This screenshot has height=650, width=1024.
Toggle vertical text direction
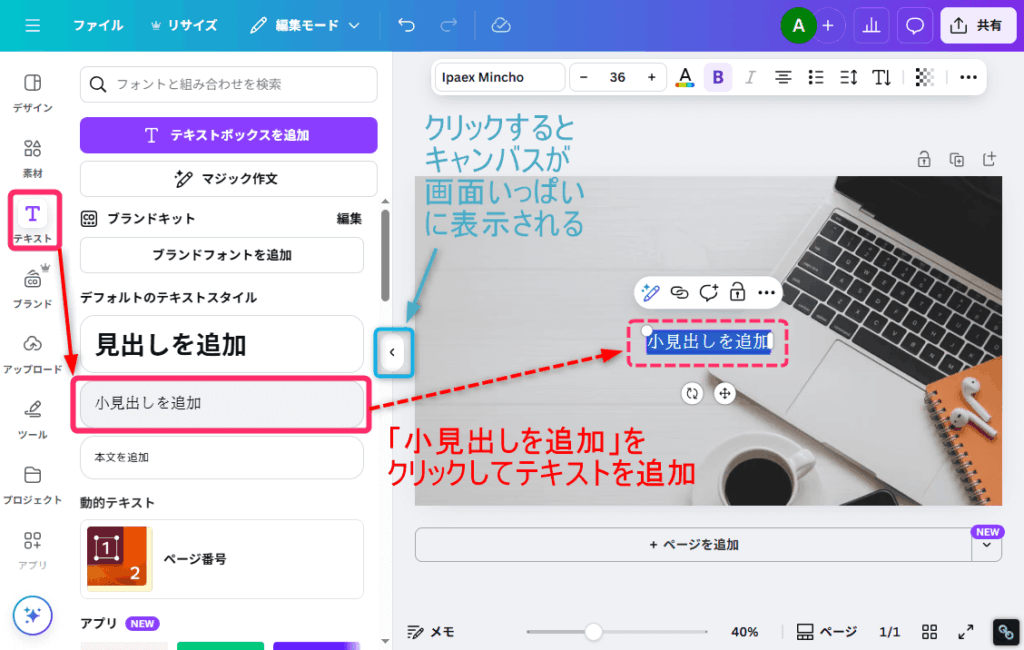point(881,77)
